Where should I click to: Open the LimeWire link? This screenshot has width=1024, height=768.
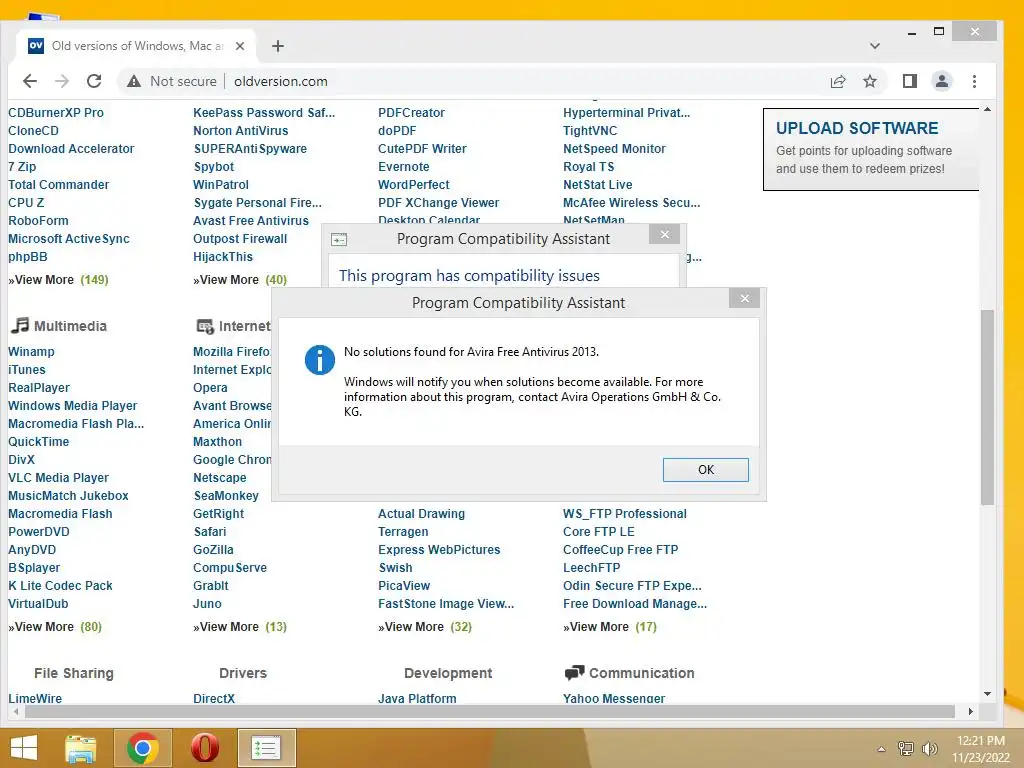click(x=35, y=698)
